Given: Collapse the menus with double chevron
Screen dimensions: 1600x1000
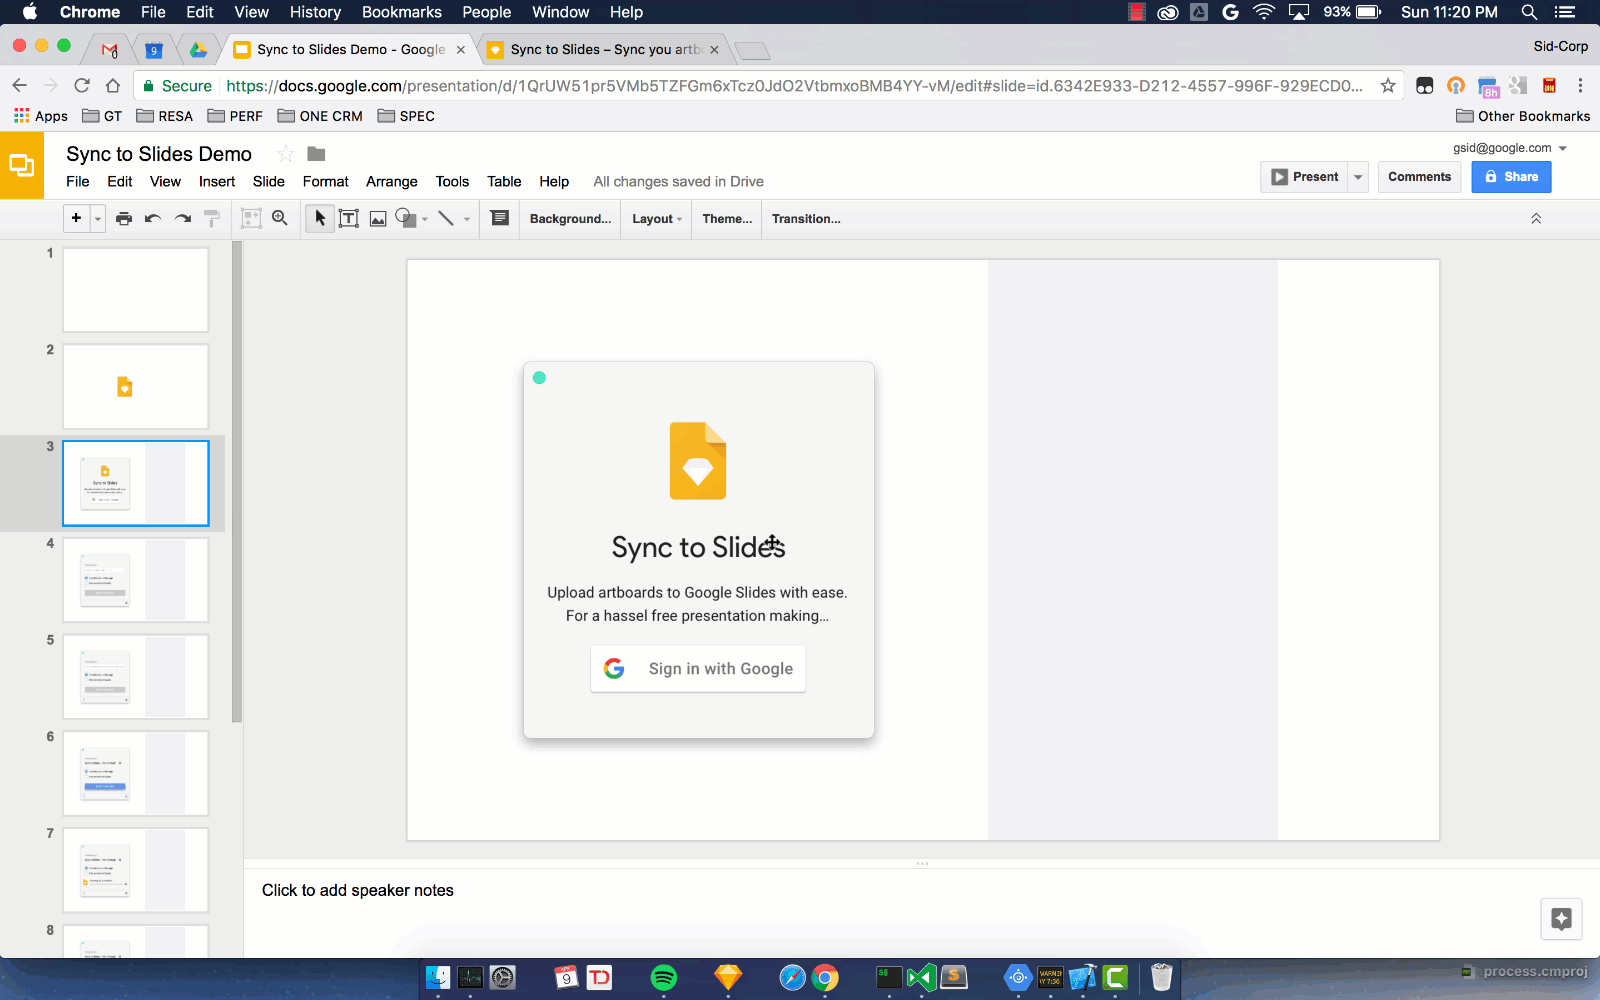Looking at the screenshot, I should pyautogui.click(x=1536, y=218).
